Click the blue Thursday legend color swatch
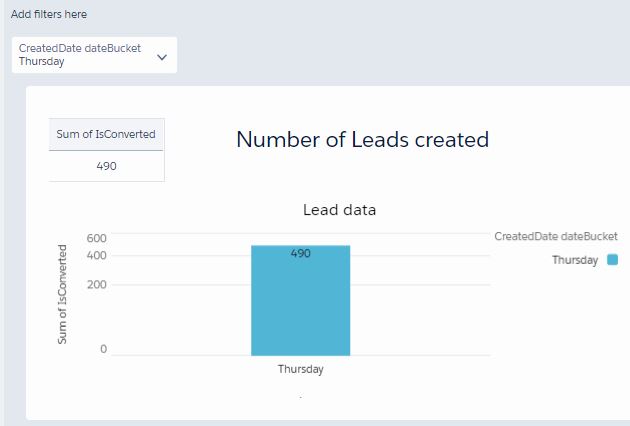 tap(612, 260)
